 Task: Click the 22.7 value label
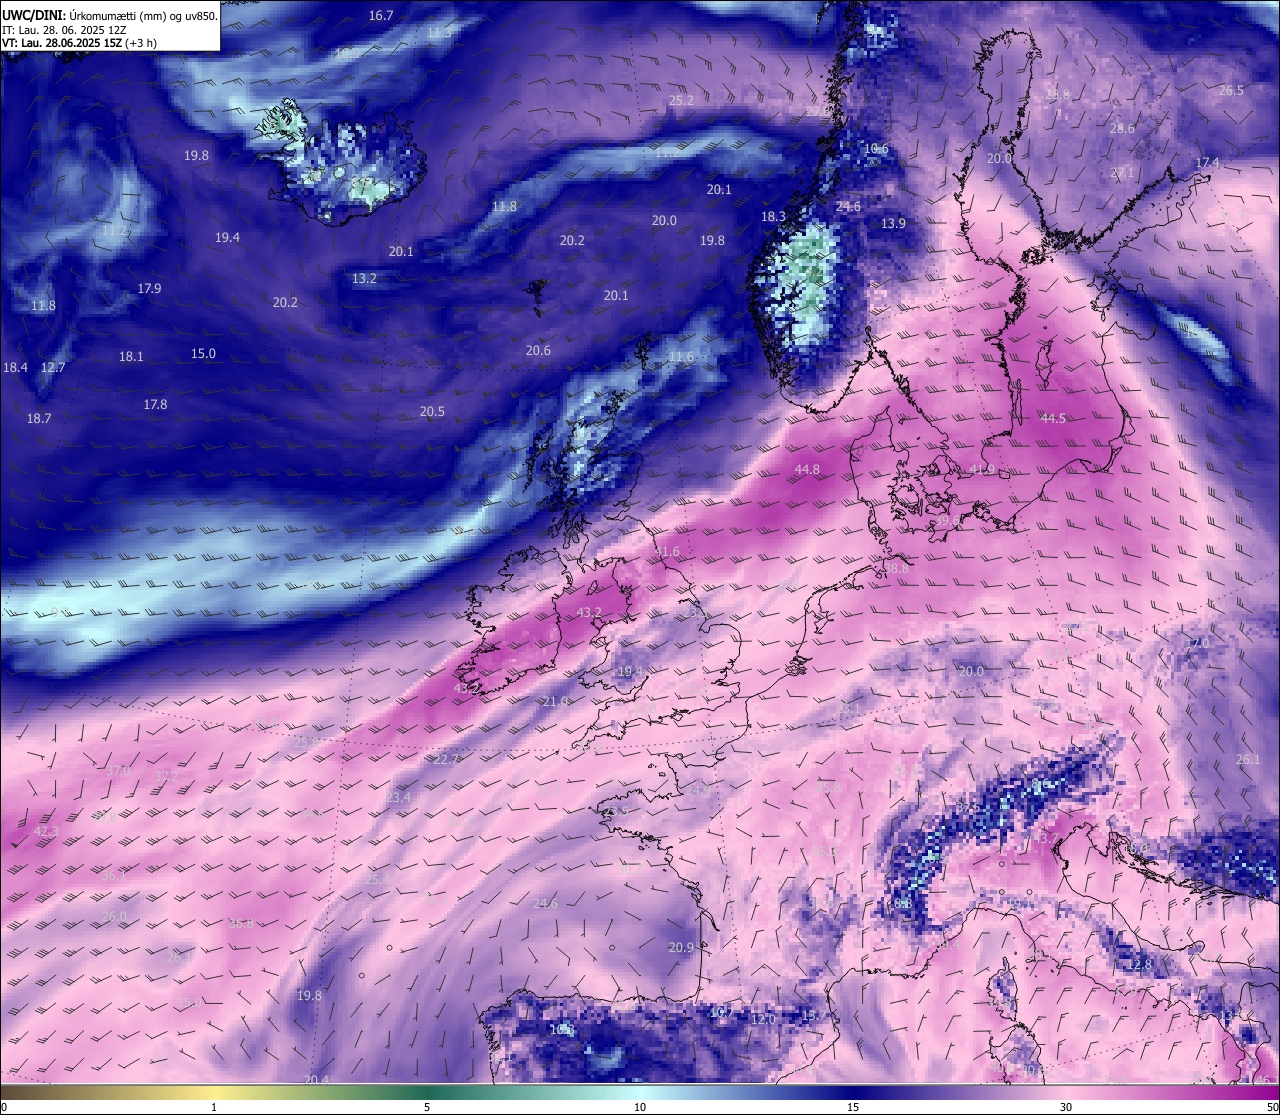coord(446,759)
